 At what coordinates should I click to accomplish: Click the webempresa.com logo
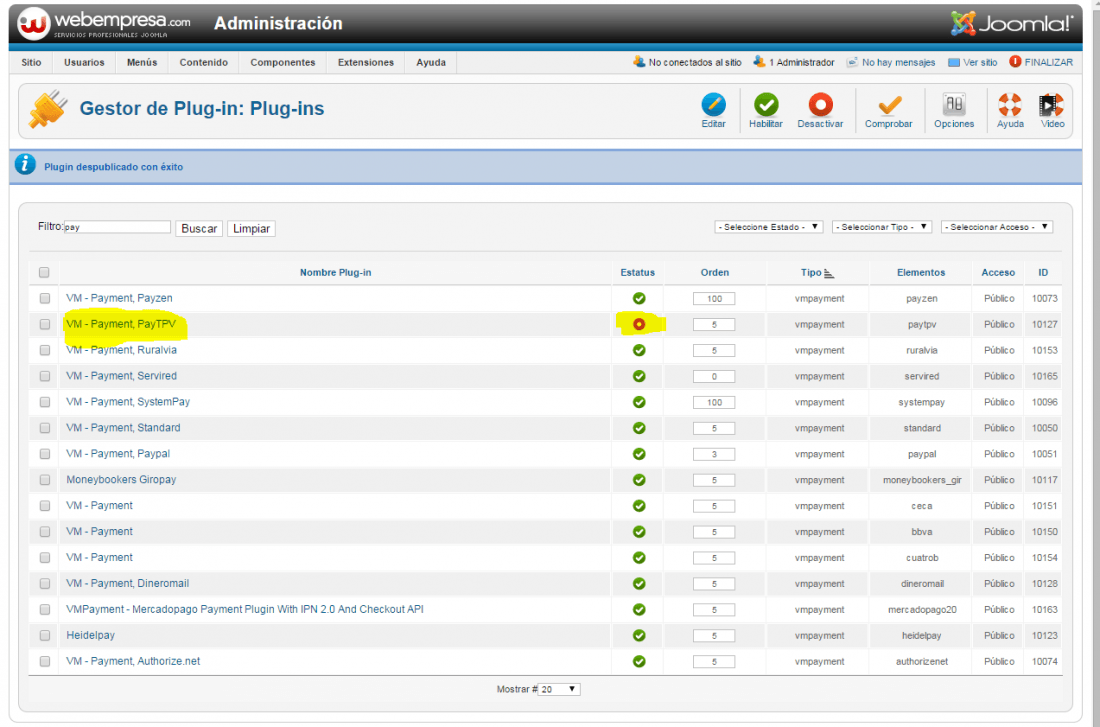(x=105, y=23)
